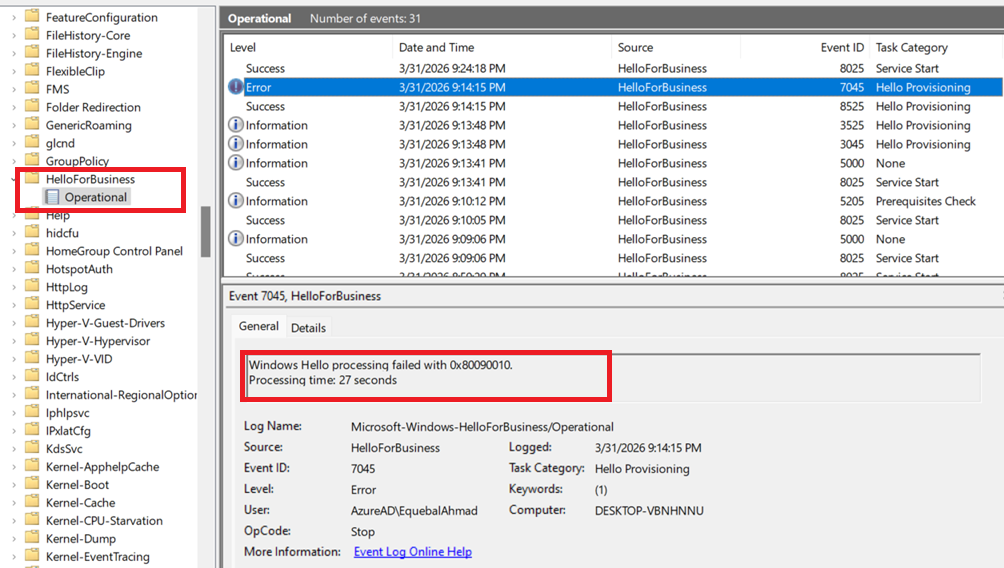
Task: Click the FMS folder icon
Action: (32, 88)
